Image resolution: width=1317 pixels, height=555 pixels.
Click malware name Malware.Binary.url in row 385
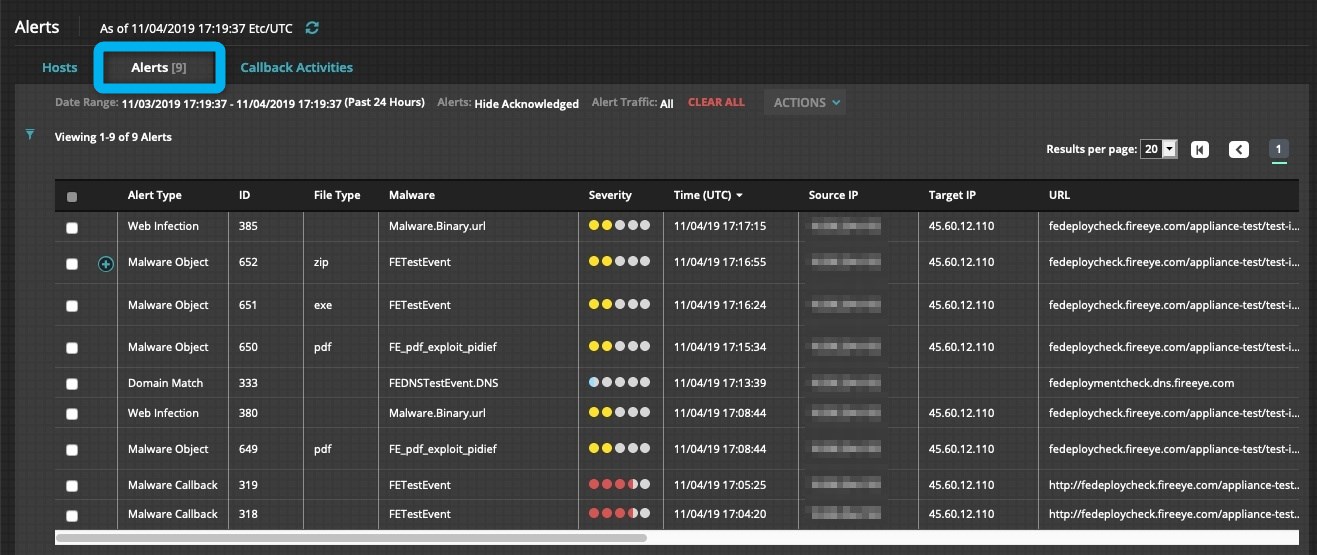[x=437, y=226]
